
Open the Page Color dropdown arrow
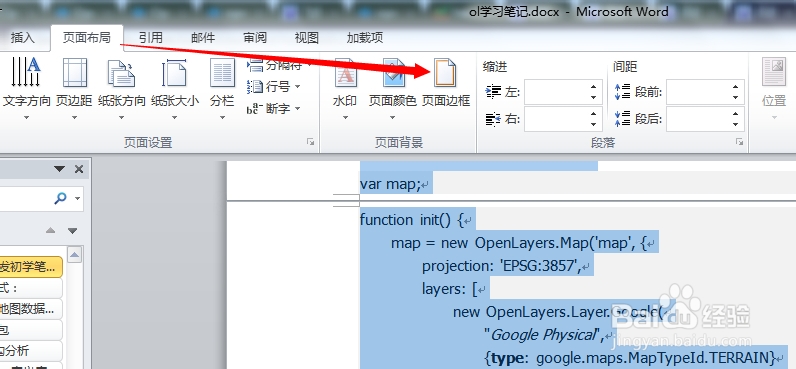pyautogui.click(x=392, y=118)
